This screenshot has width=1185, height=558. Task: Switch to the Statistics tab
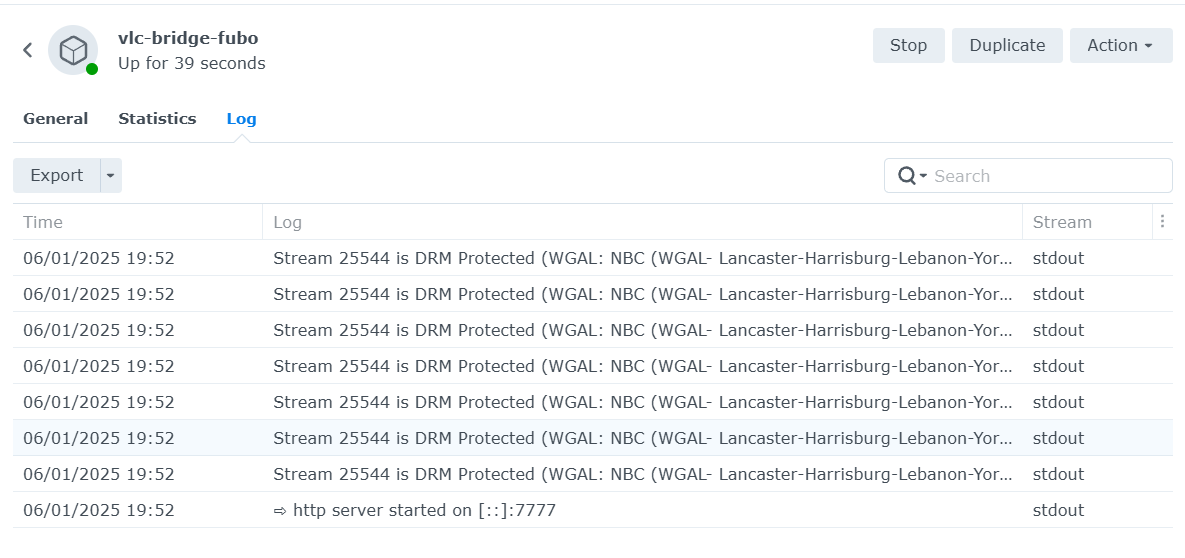(x=157, y=119)
